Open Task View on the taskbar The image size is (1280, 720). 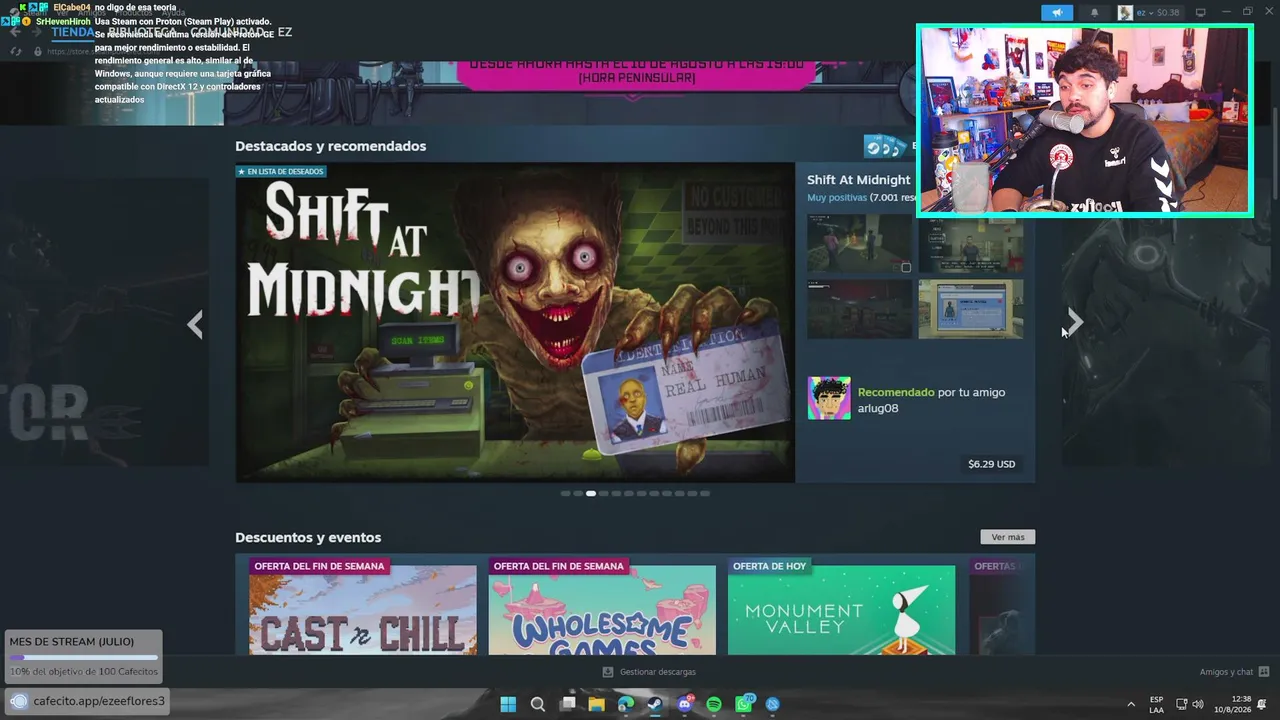coord(568,704)
